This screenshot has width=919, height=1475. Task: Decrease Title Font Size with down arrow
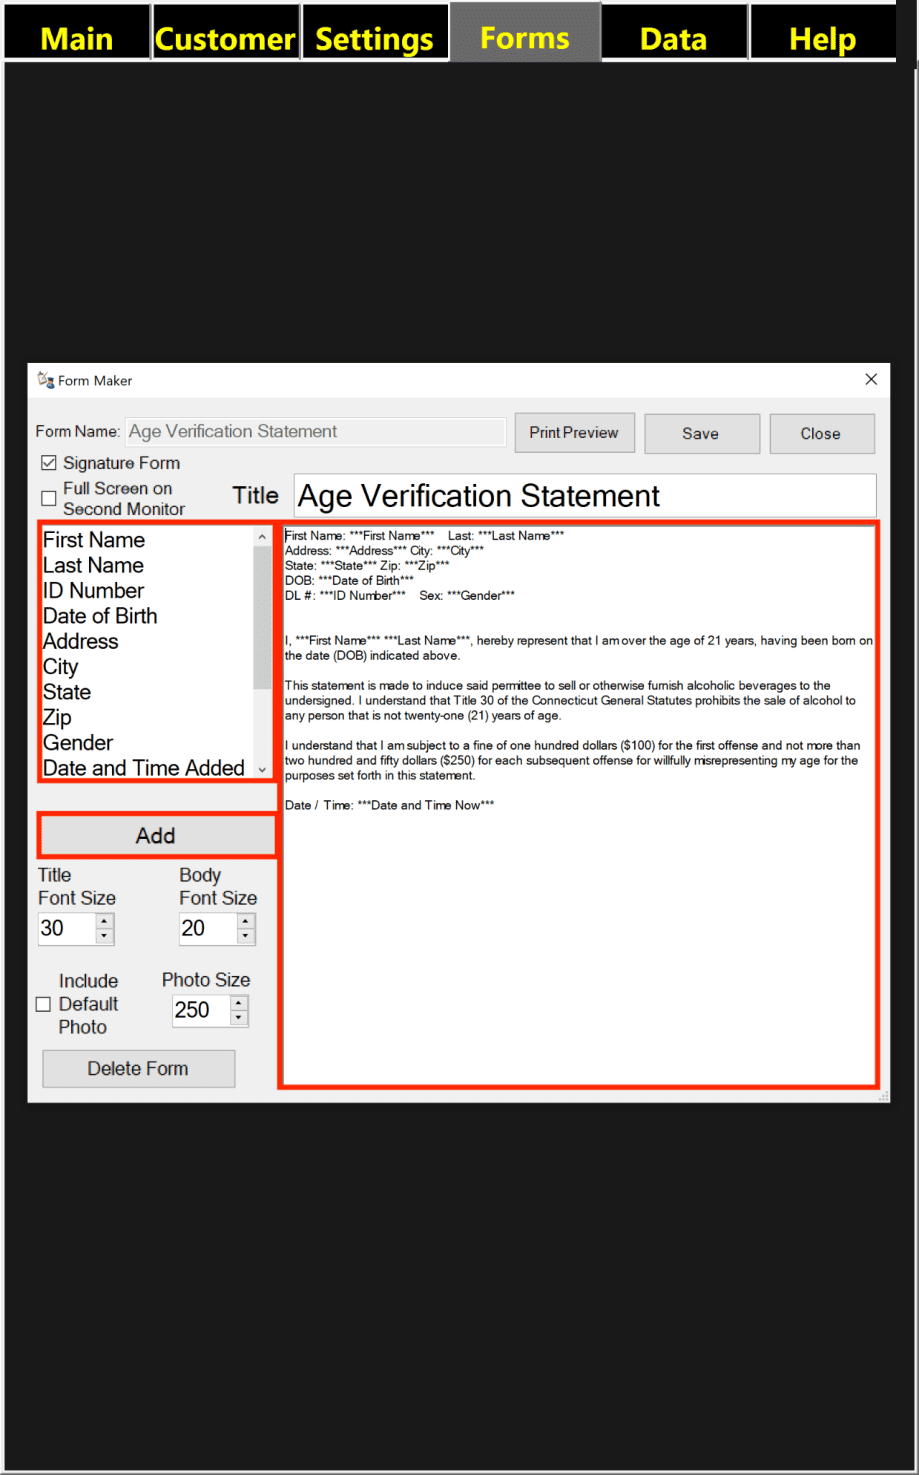pos(105,937)
